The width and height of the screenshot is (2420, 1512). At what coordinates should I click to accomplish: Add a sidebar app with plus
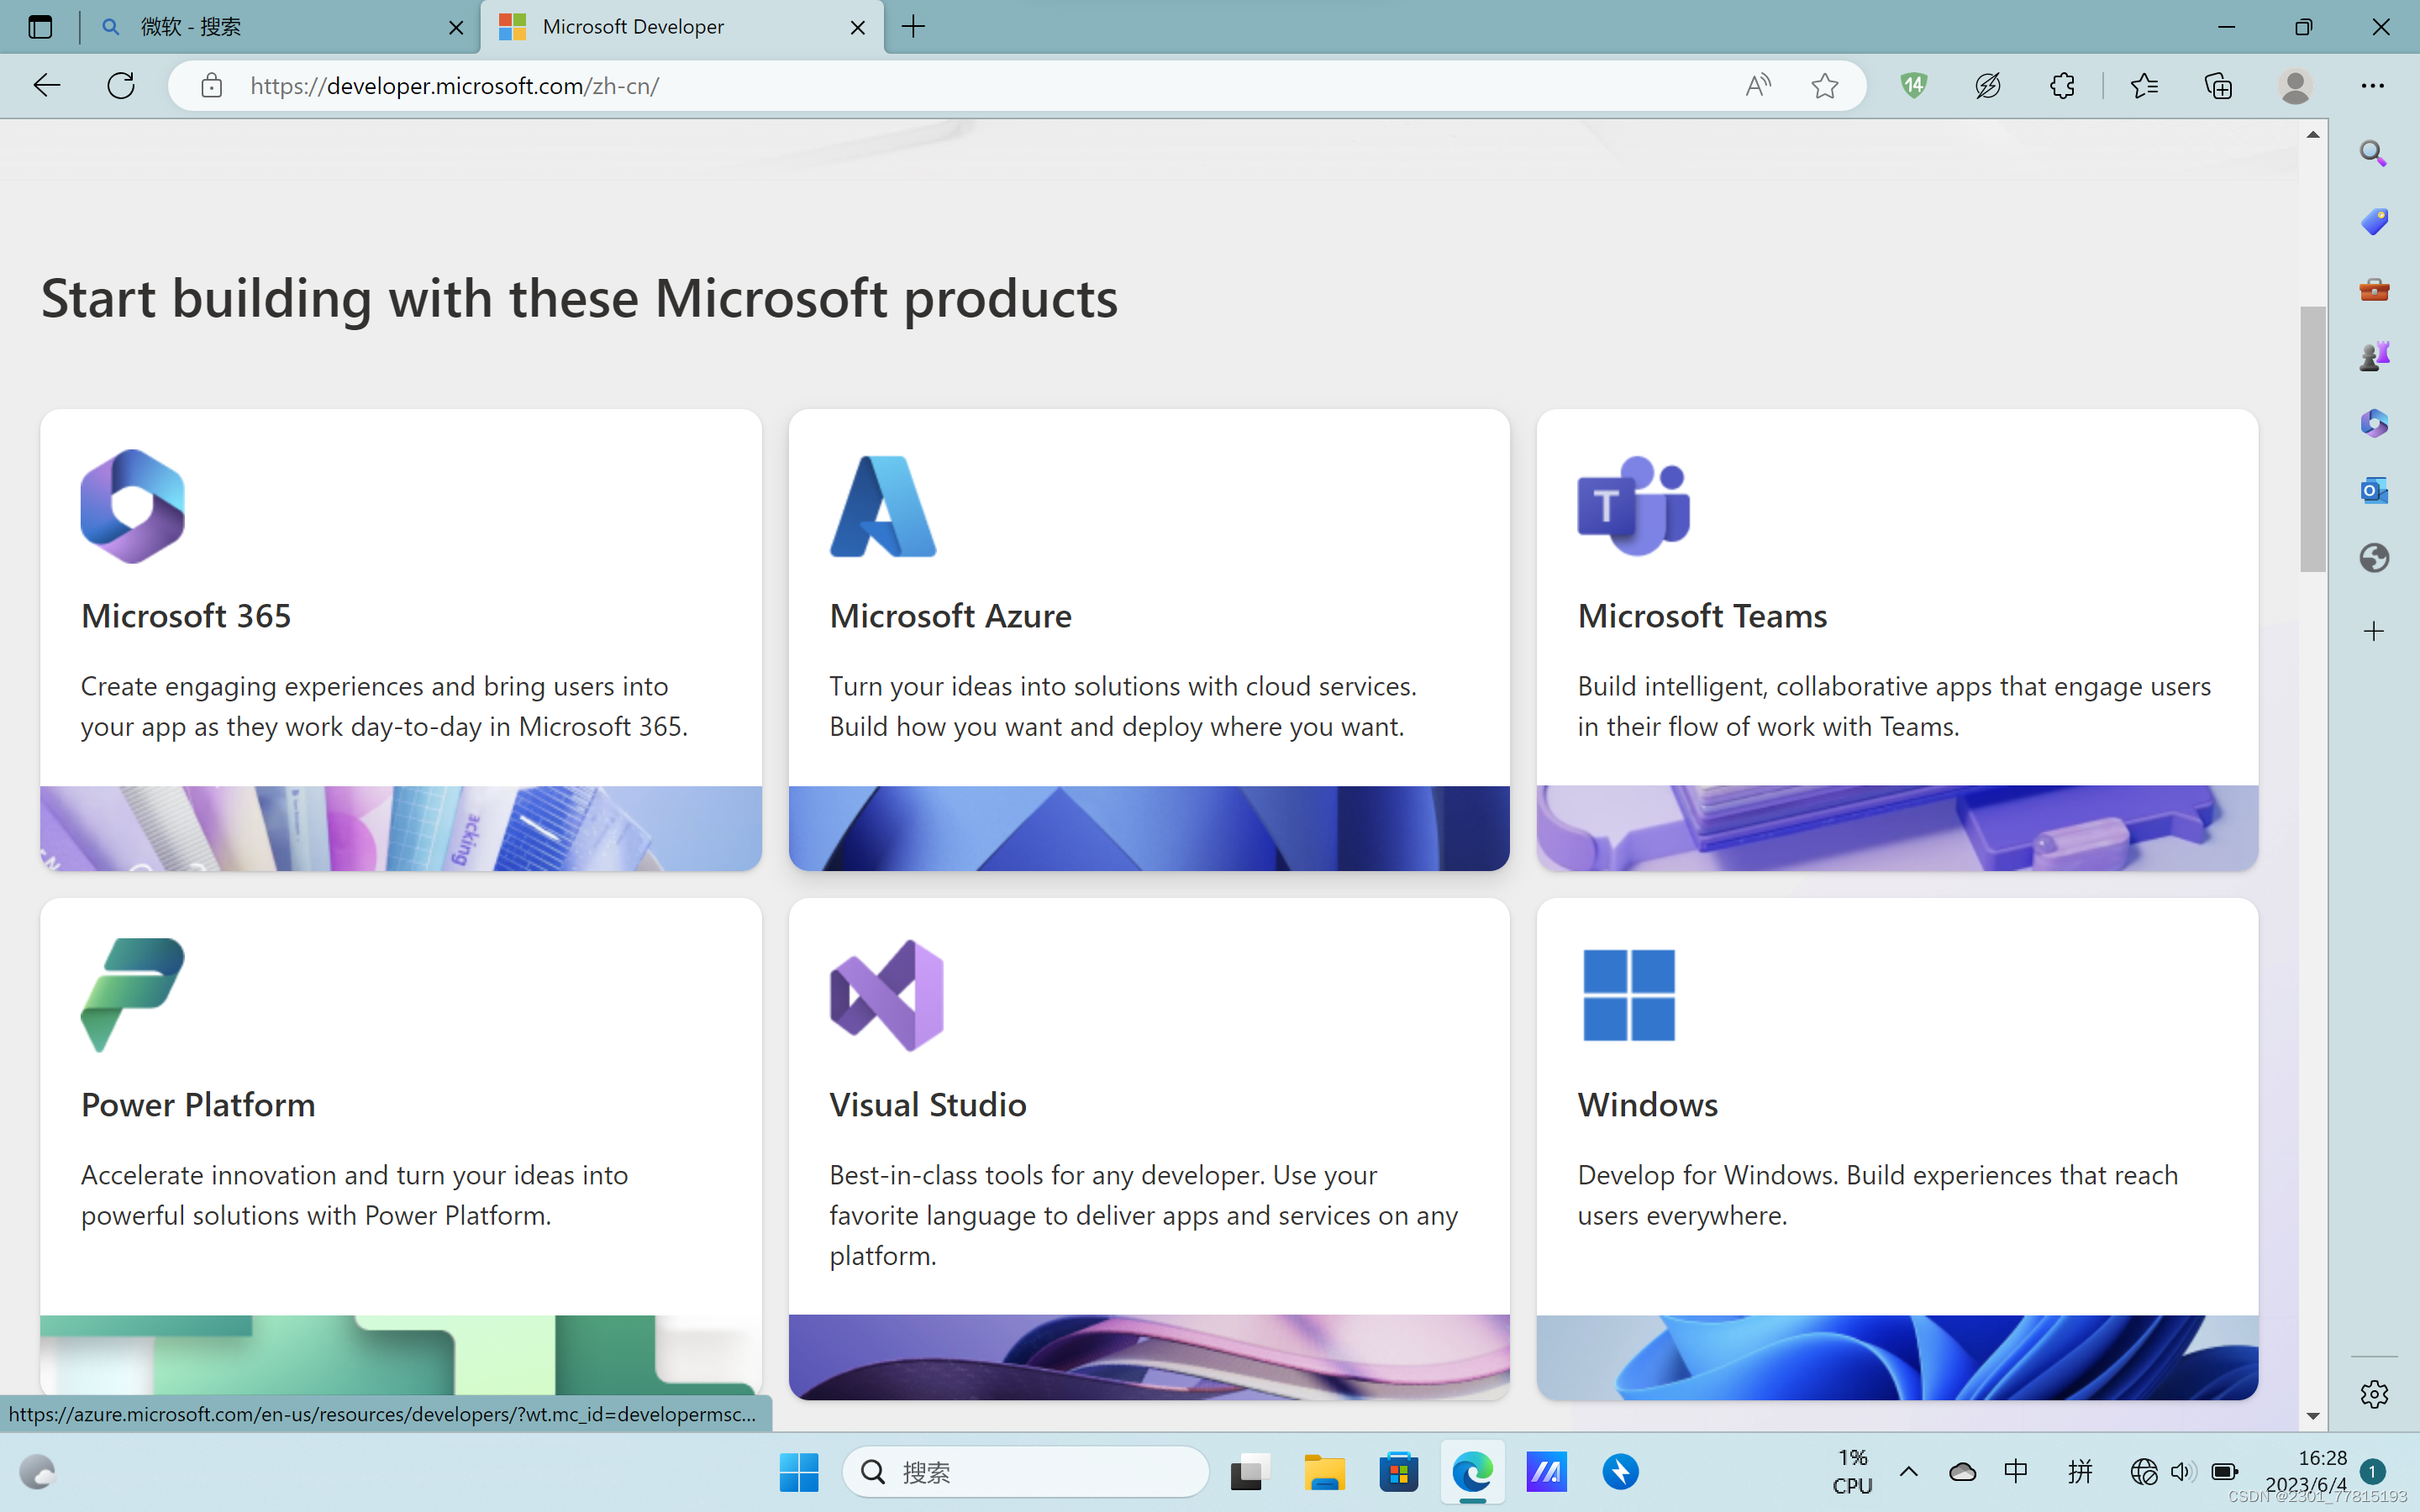[x=2373, y=631]
